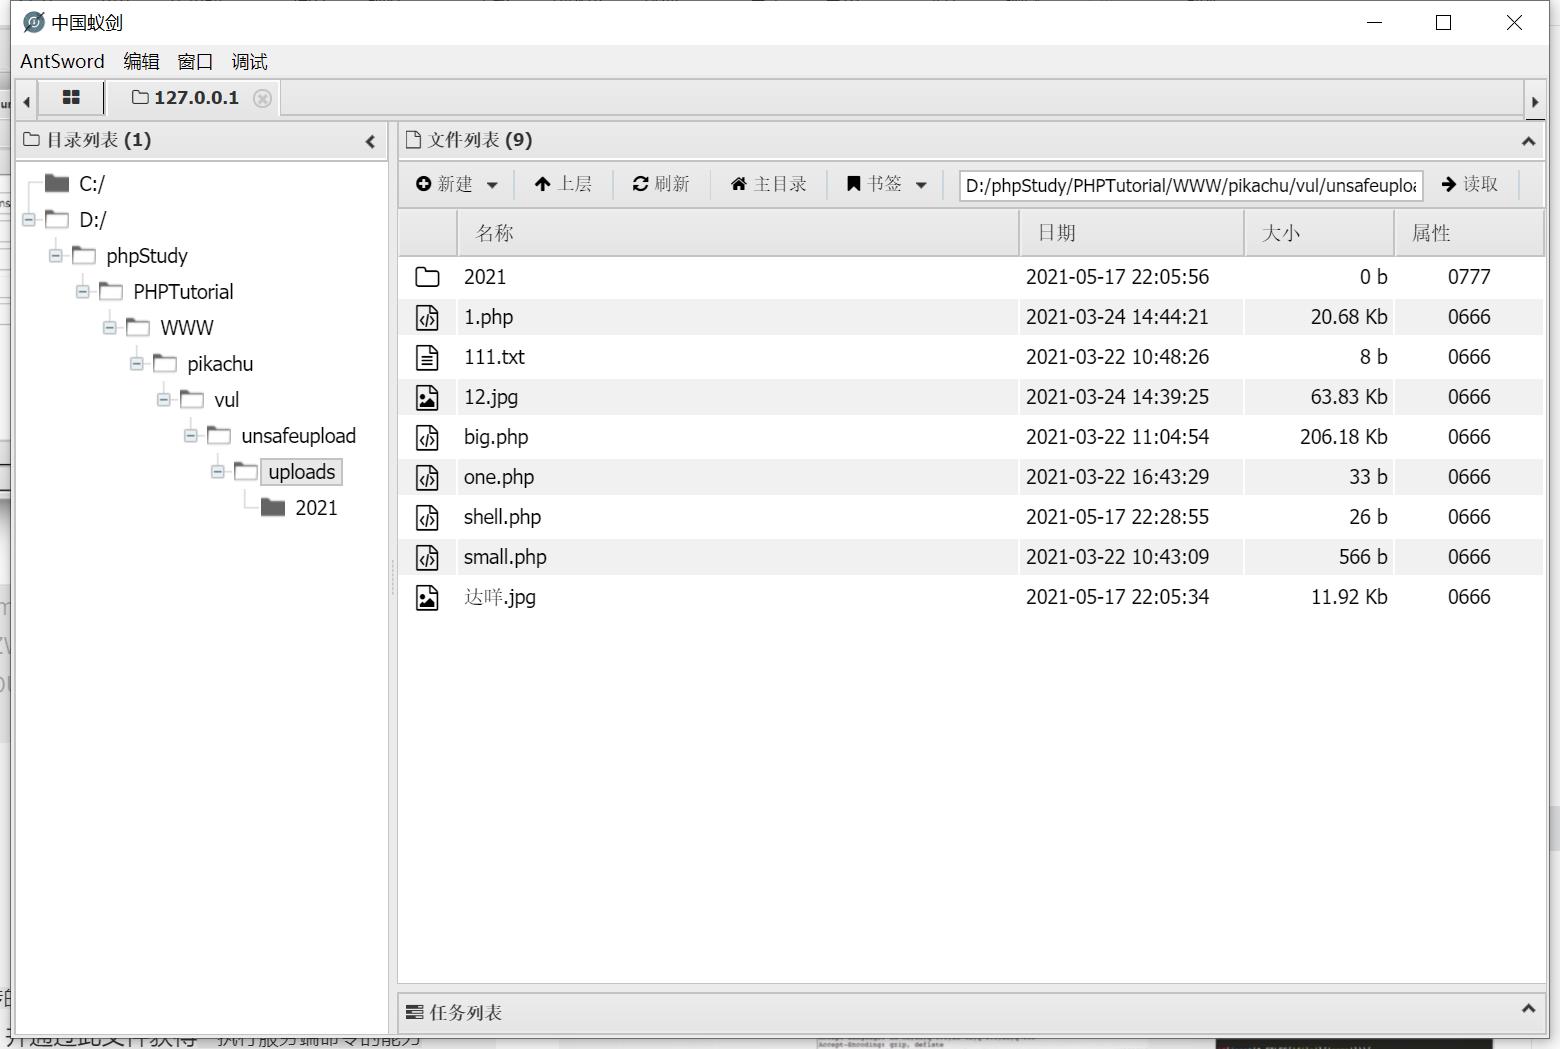
Task: Click the 111.txt text file icon
Action: [x=427, y=357]
